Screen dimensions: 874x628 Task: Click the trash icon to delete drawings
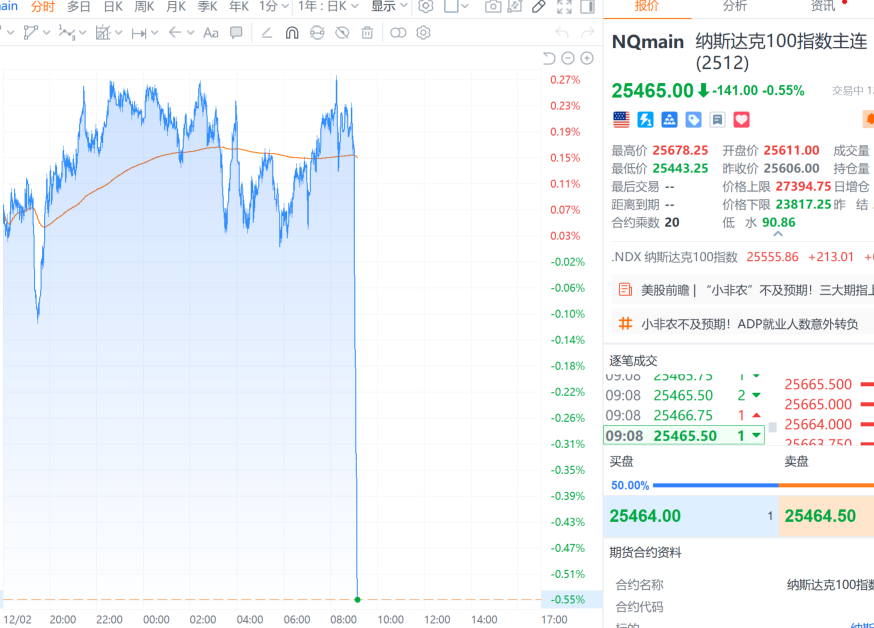[x=367, y=33]
